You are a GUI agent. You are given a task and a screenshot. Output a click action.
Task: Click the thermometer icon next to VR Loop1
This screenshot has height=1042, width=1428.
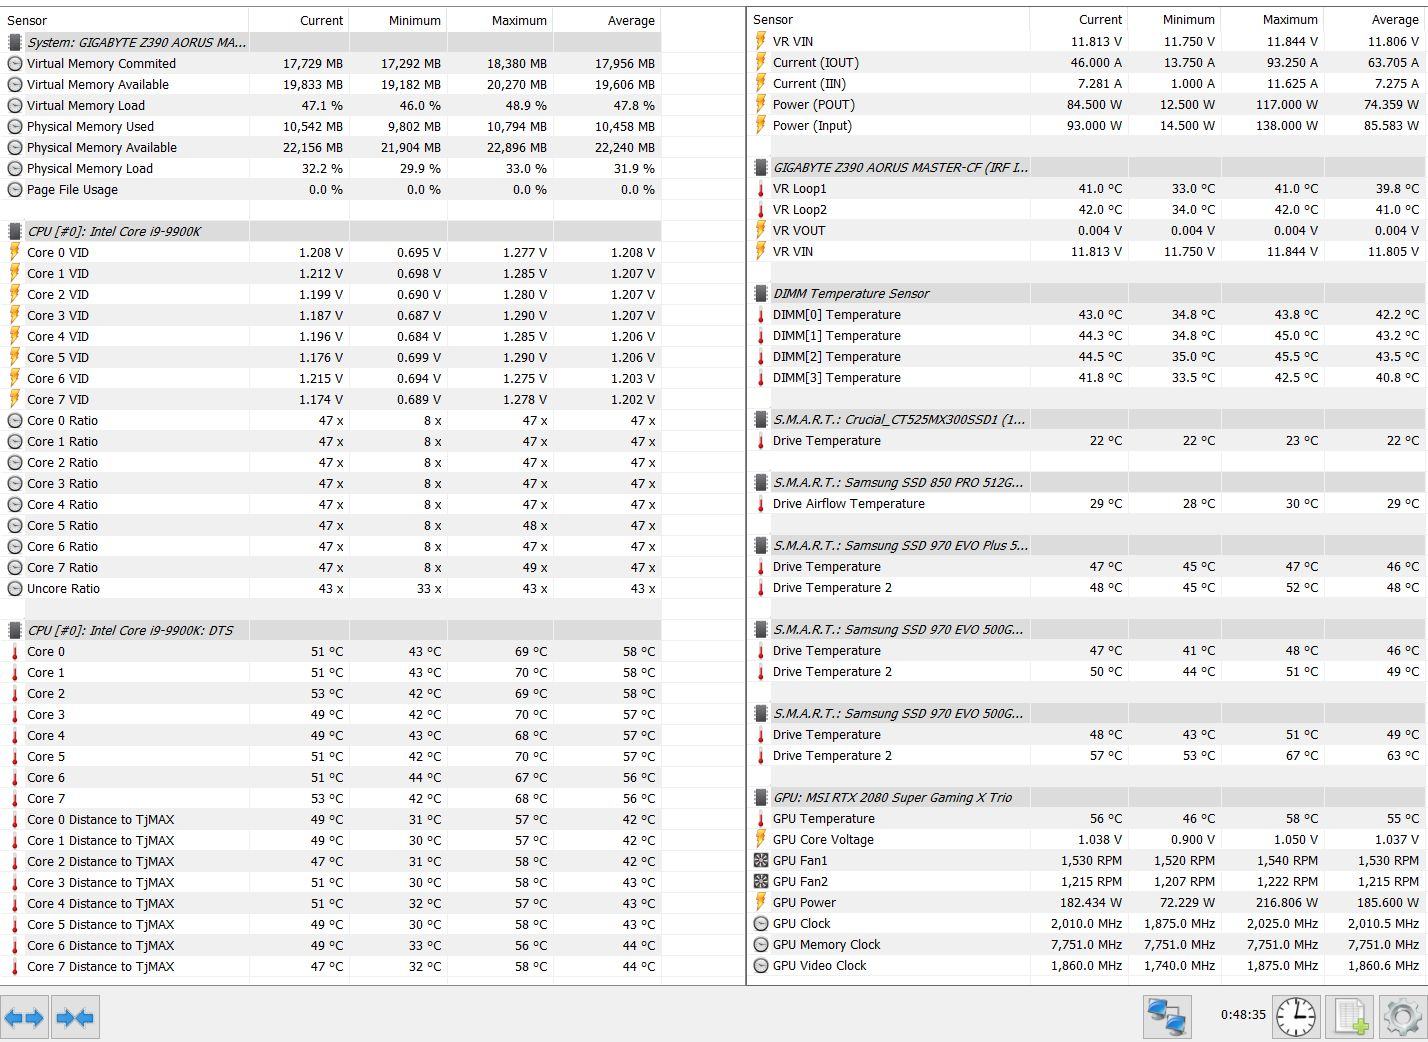[761, 189]
